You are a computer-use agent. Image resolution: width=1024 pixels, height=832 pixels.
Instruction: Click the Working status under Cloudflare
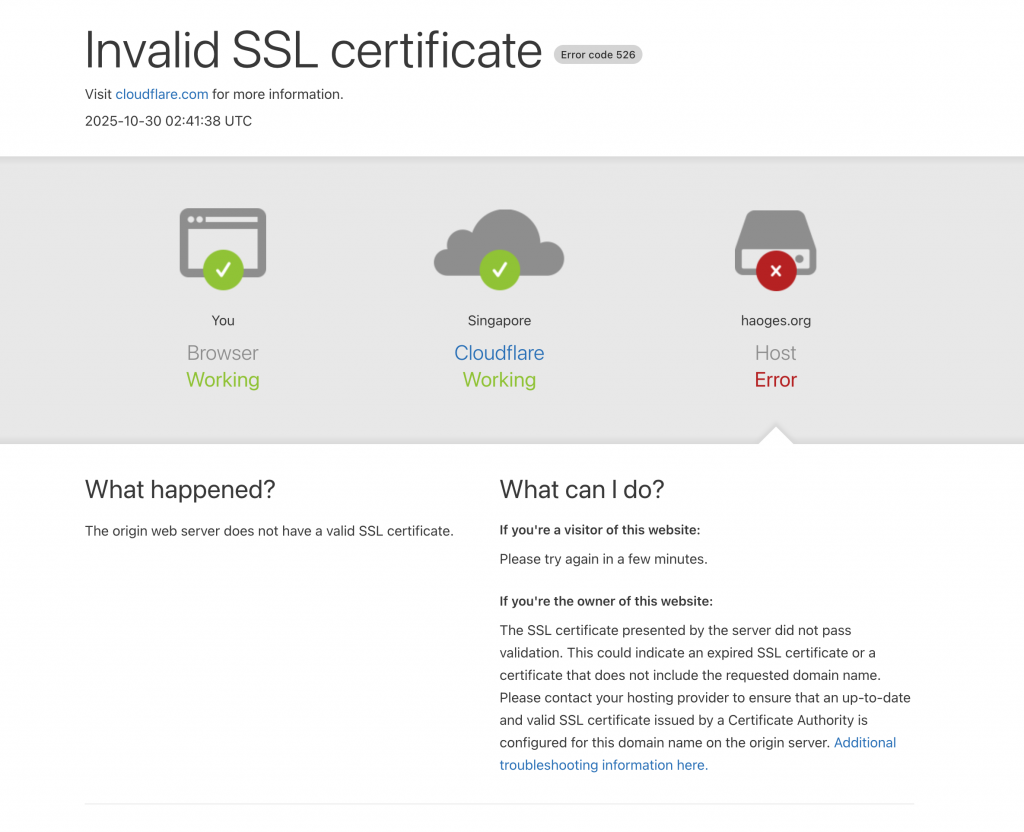coord(499,380)
